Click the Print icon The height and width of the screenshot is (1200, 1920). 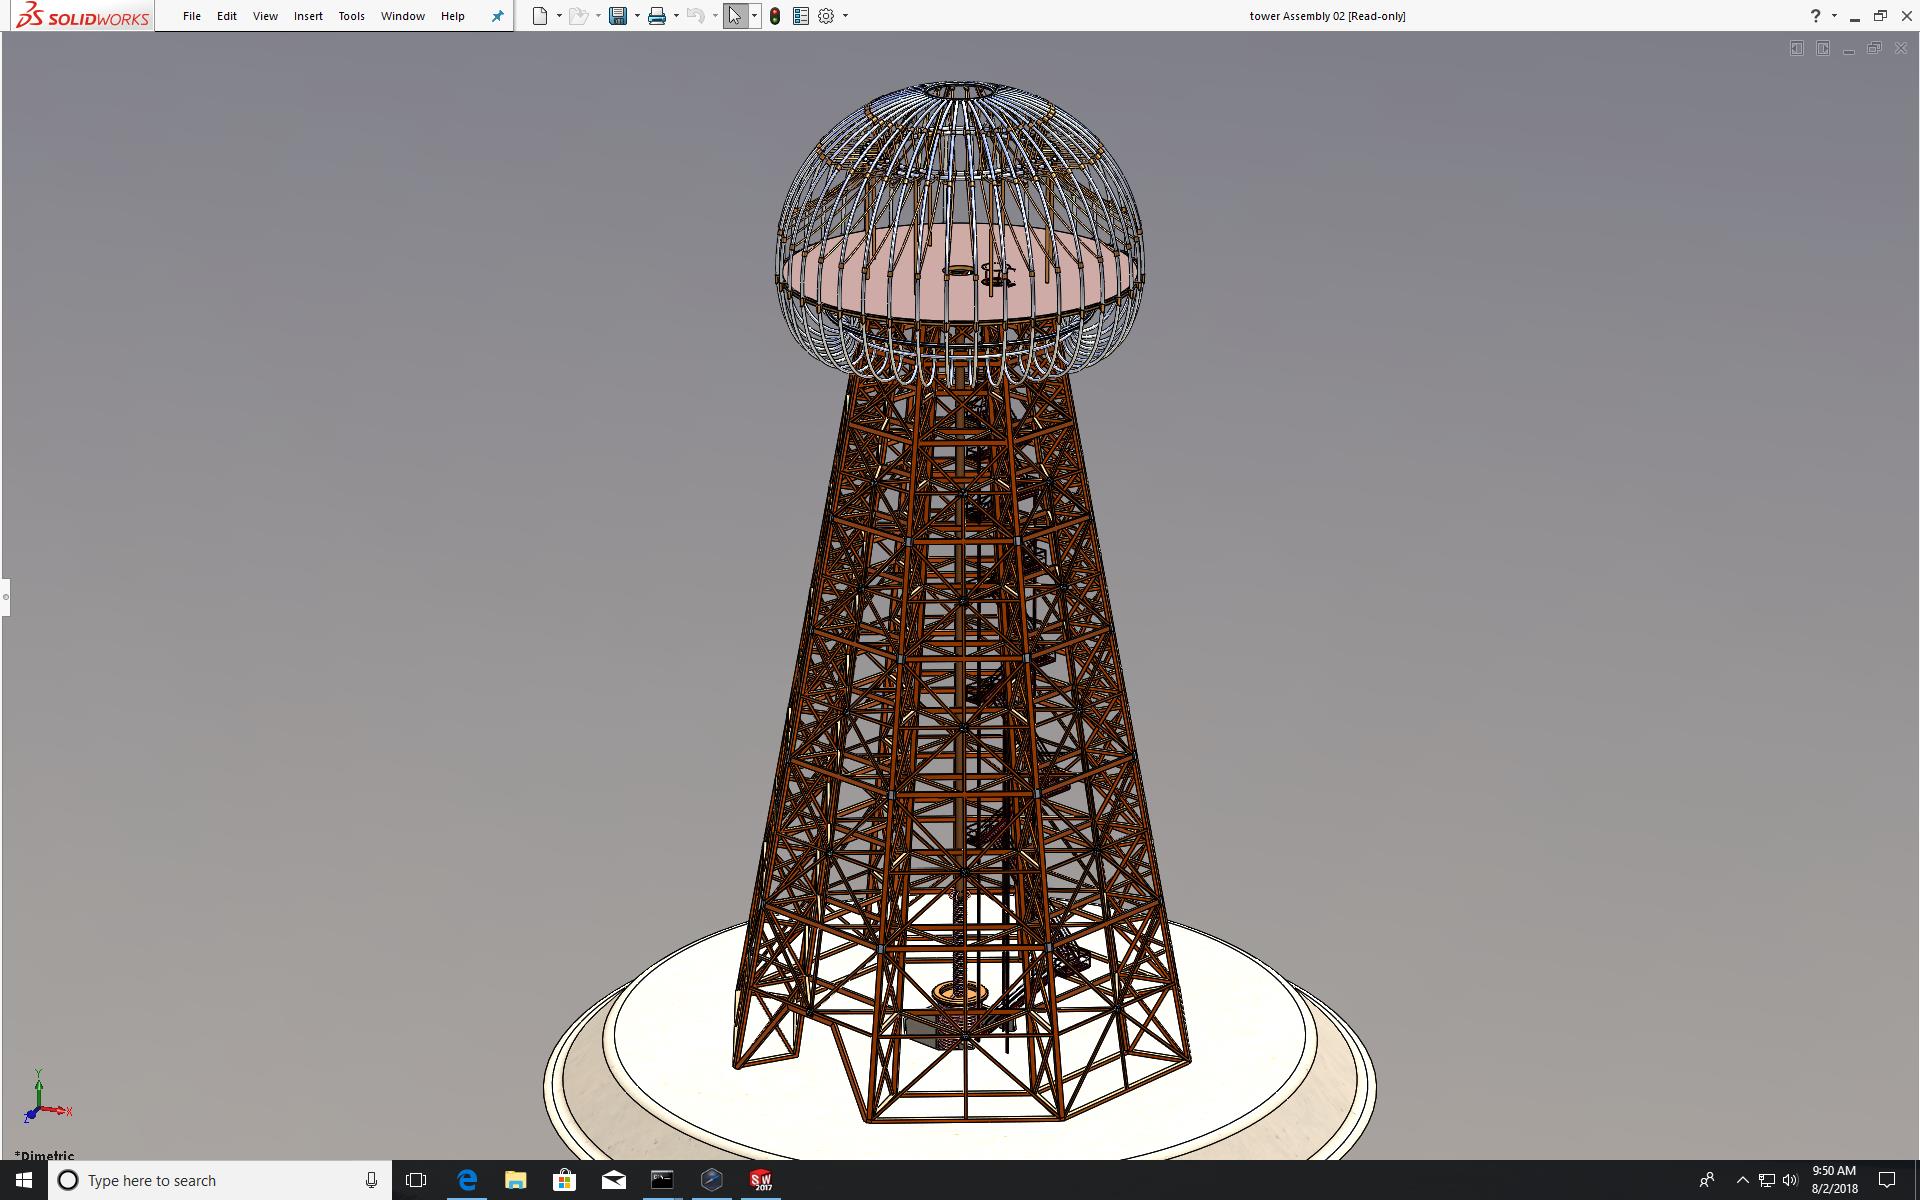pyautogui.click(x=657, y=16)
